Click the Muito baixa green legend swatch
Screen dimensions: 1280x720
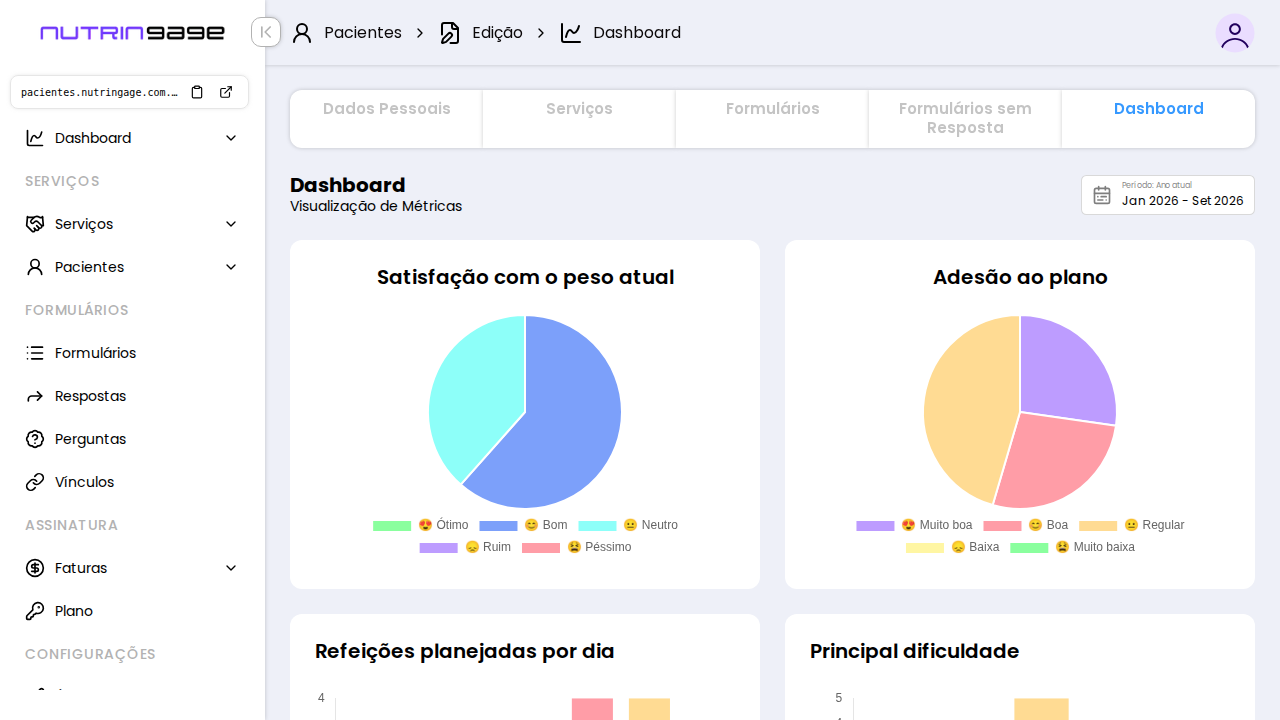1029,547
